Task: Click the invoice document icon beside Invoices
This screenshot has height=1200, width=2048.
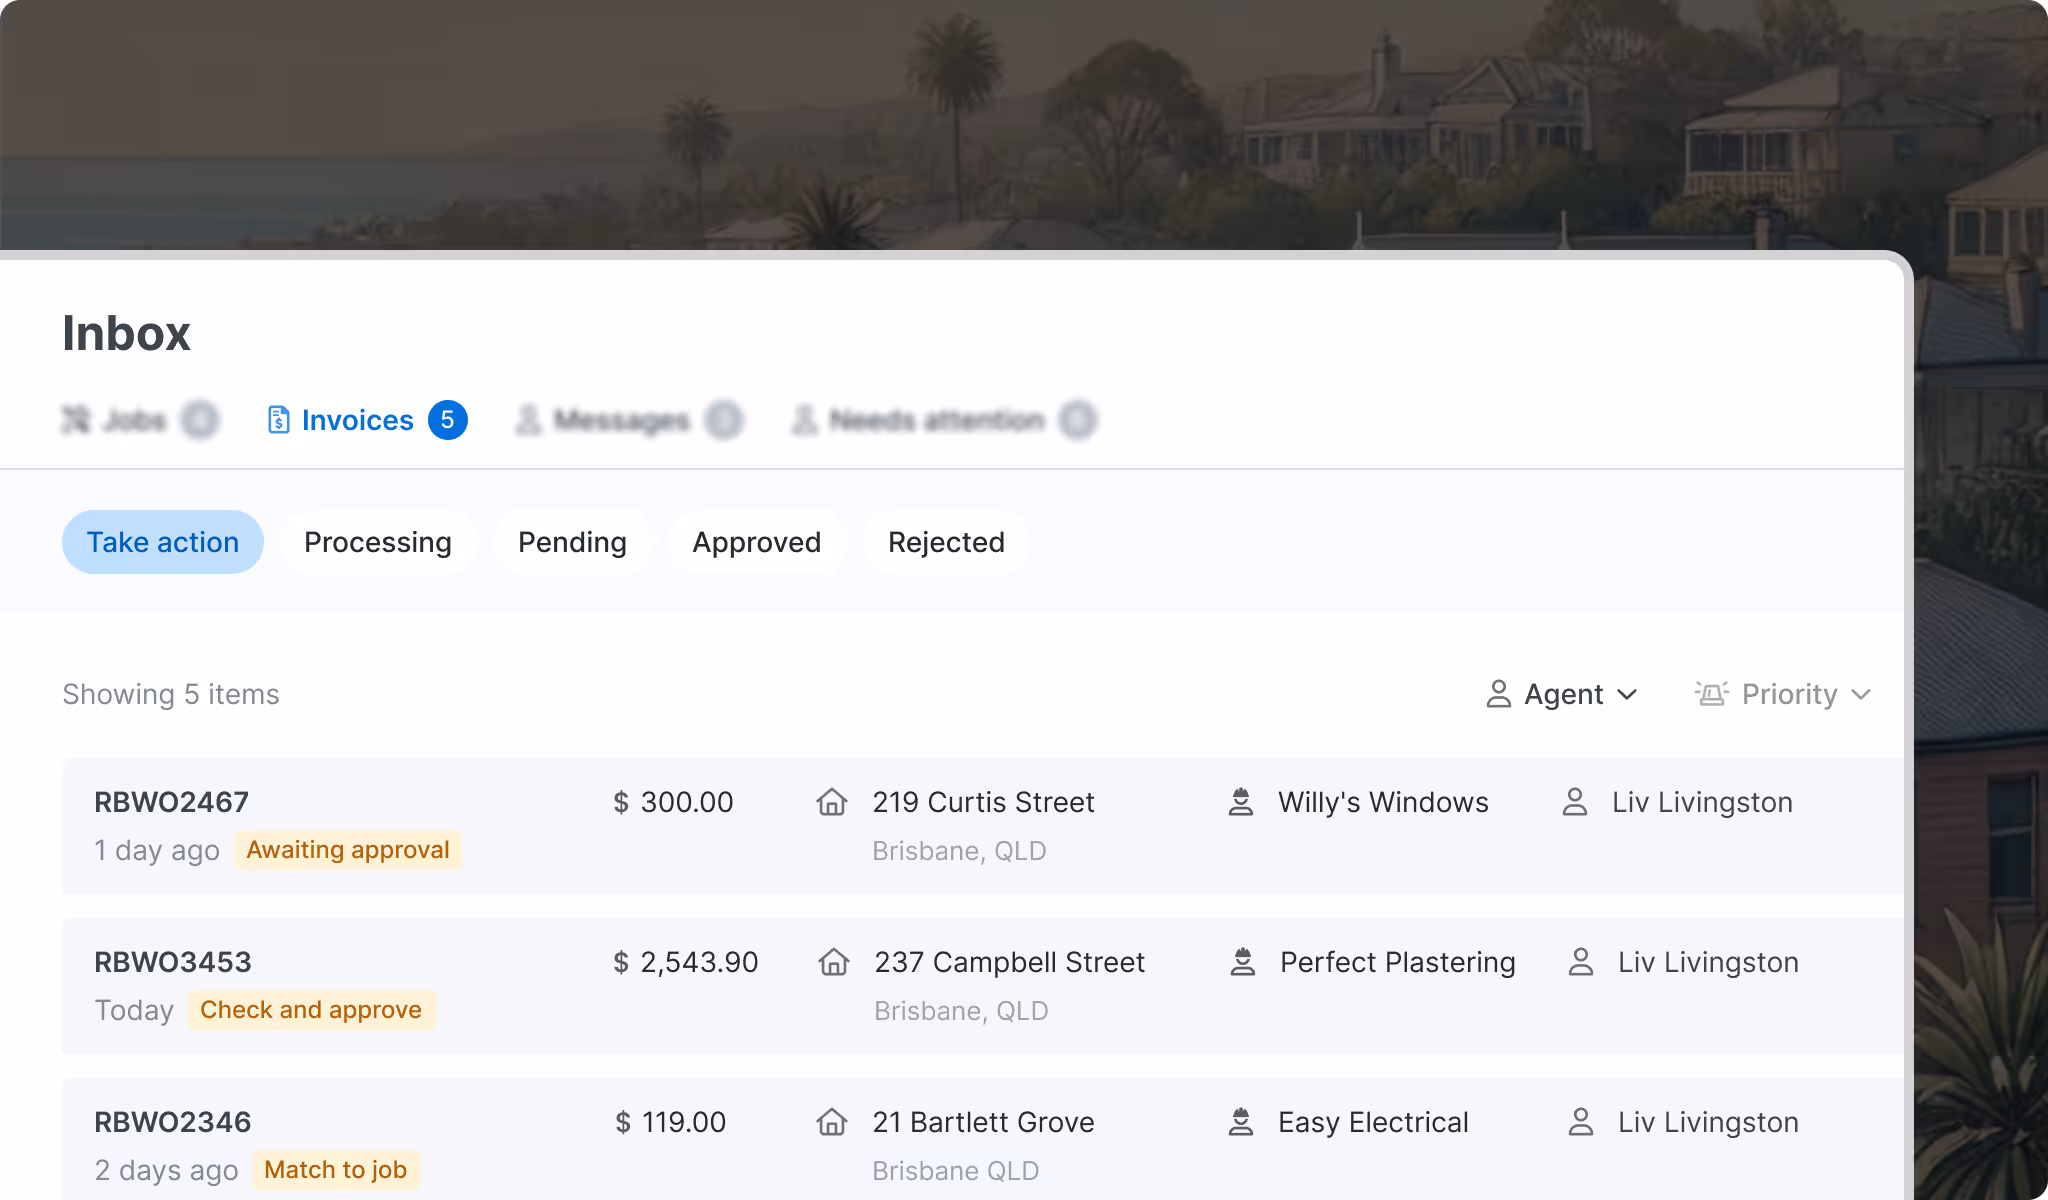Action: point(278,420)
